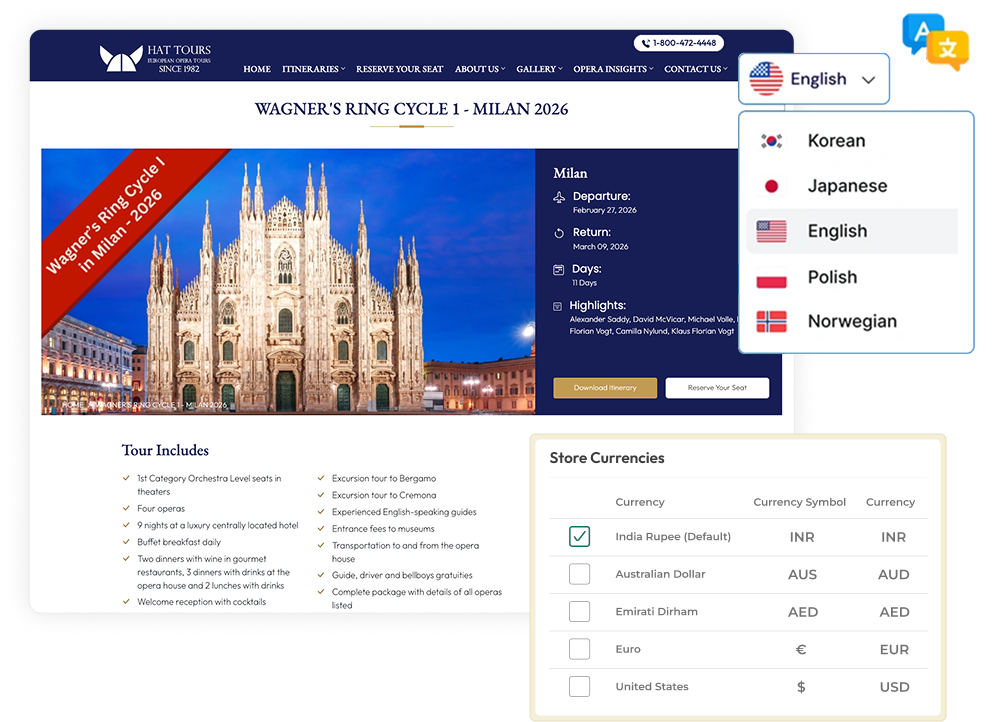Screen dimensions: 1005x722
Task: Click the phone icon in number badge
Action: tap(645, 44)
